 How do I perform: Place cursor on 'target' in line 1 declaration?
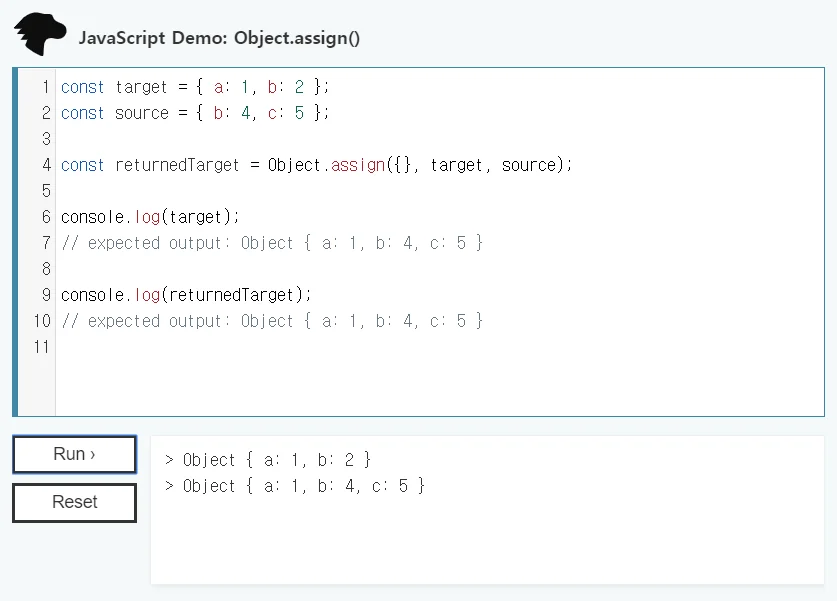141,87
